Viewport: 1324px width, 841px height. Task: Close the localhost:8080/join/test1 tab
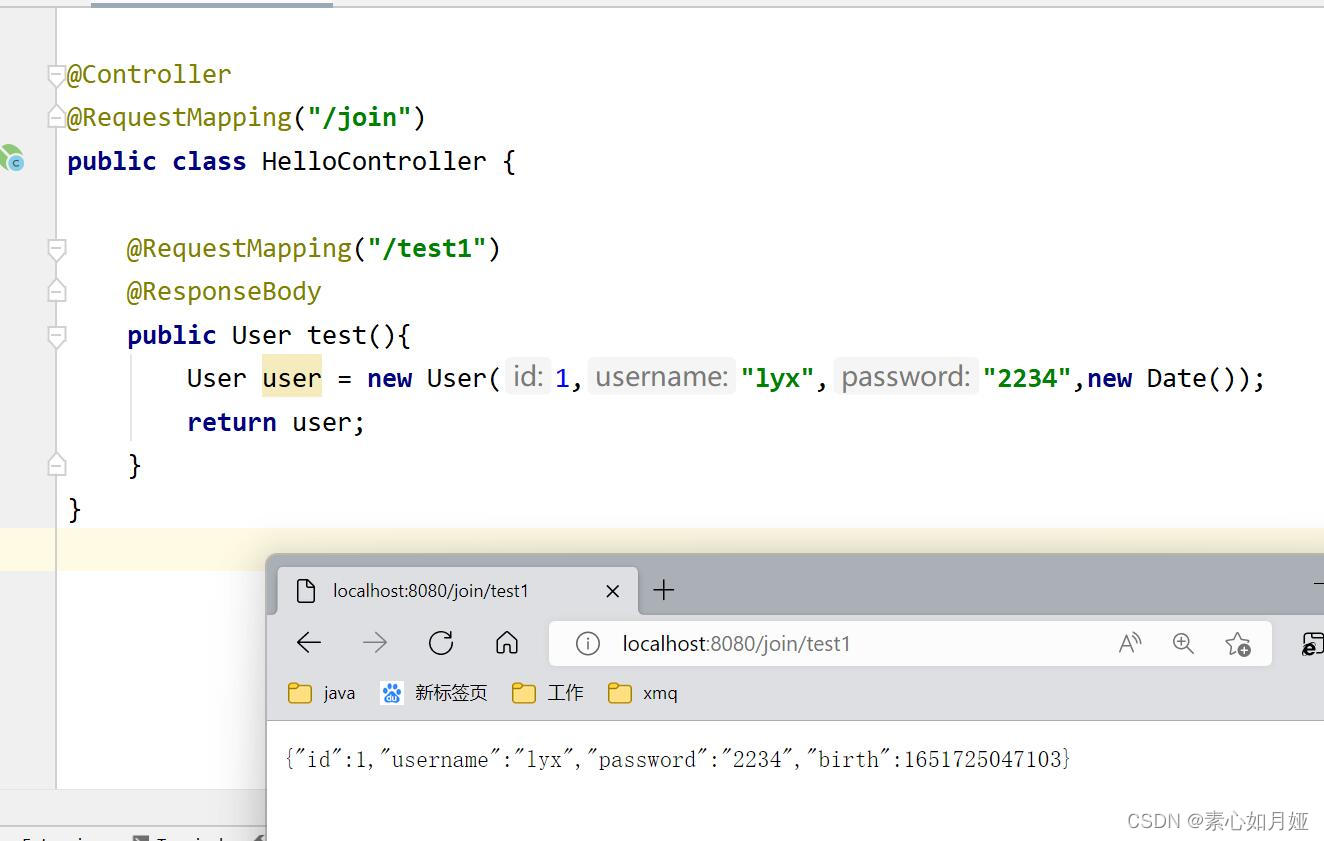[x=613, y=591]
